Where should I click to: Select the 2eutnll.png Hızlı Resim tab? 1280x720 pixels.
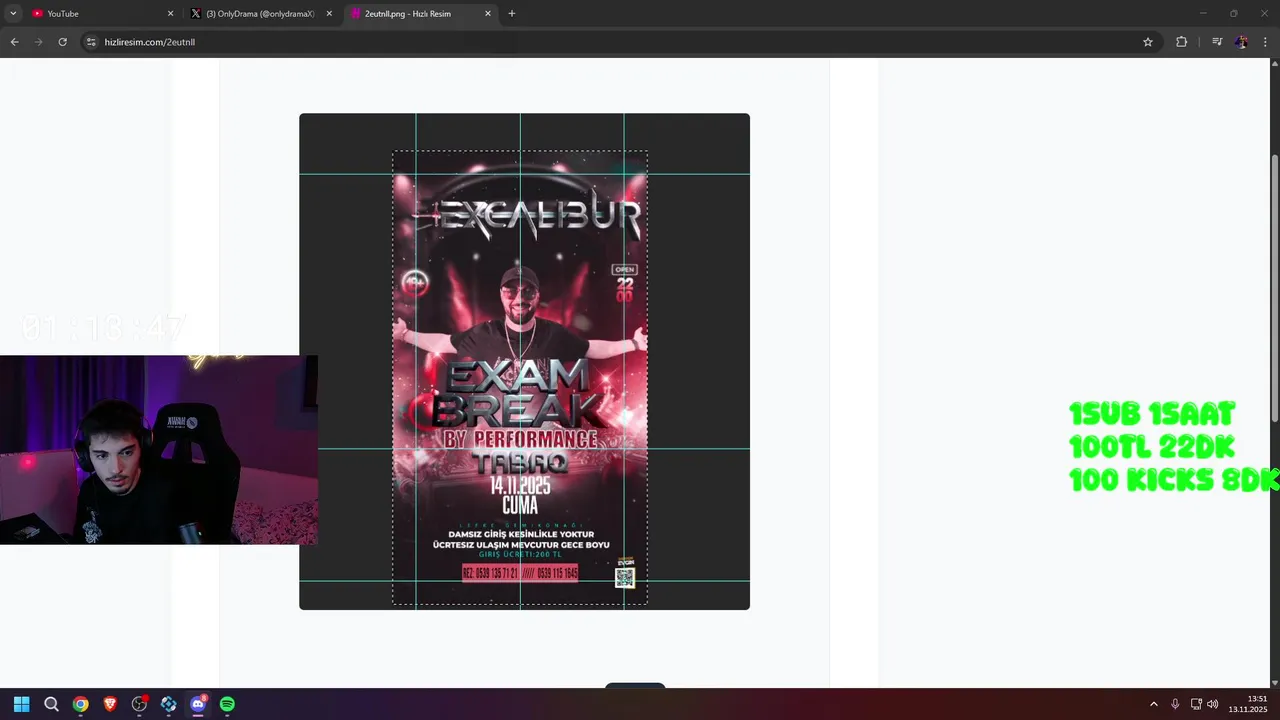tap(419, 14)
